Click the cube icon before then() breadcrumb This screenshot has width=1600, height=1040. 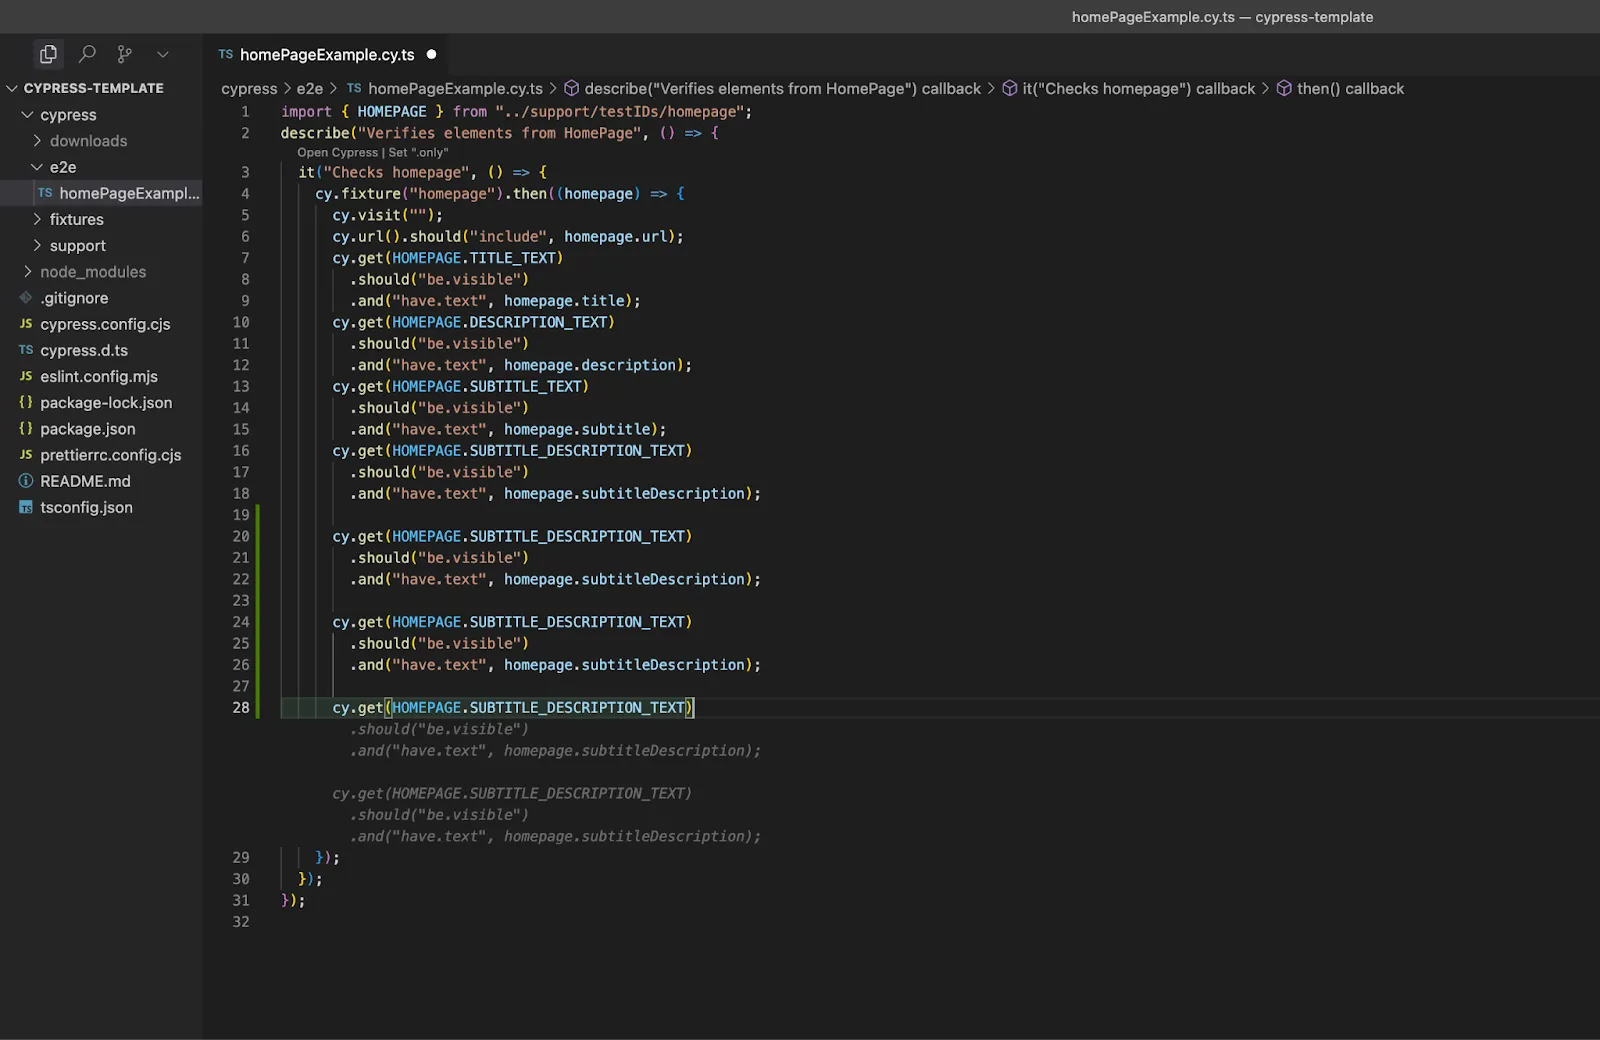[x=1284, y=89]
